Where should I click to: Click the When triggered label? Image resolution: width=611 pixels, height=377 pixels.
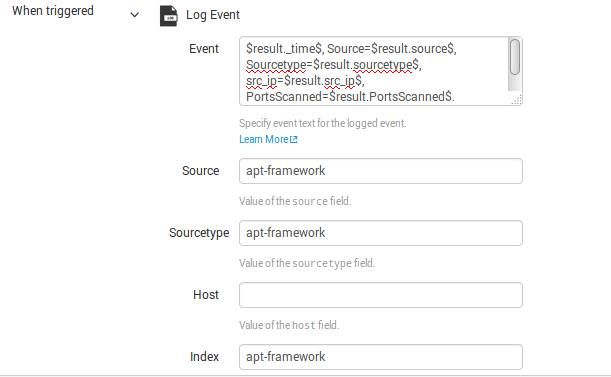(x=53, y=11)
